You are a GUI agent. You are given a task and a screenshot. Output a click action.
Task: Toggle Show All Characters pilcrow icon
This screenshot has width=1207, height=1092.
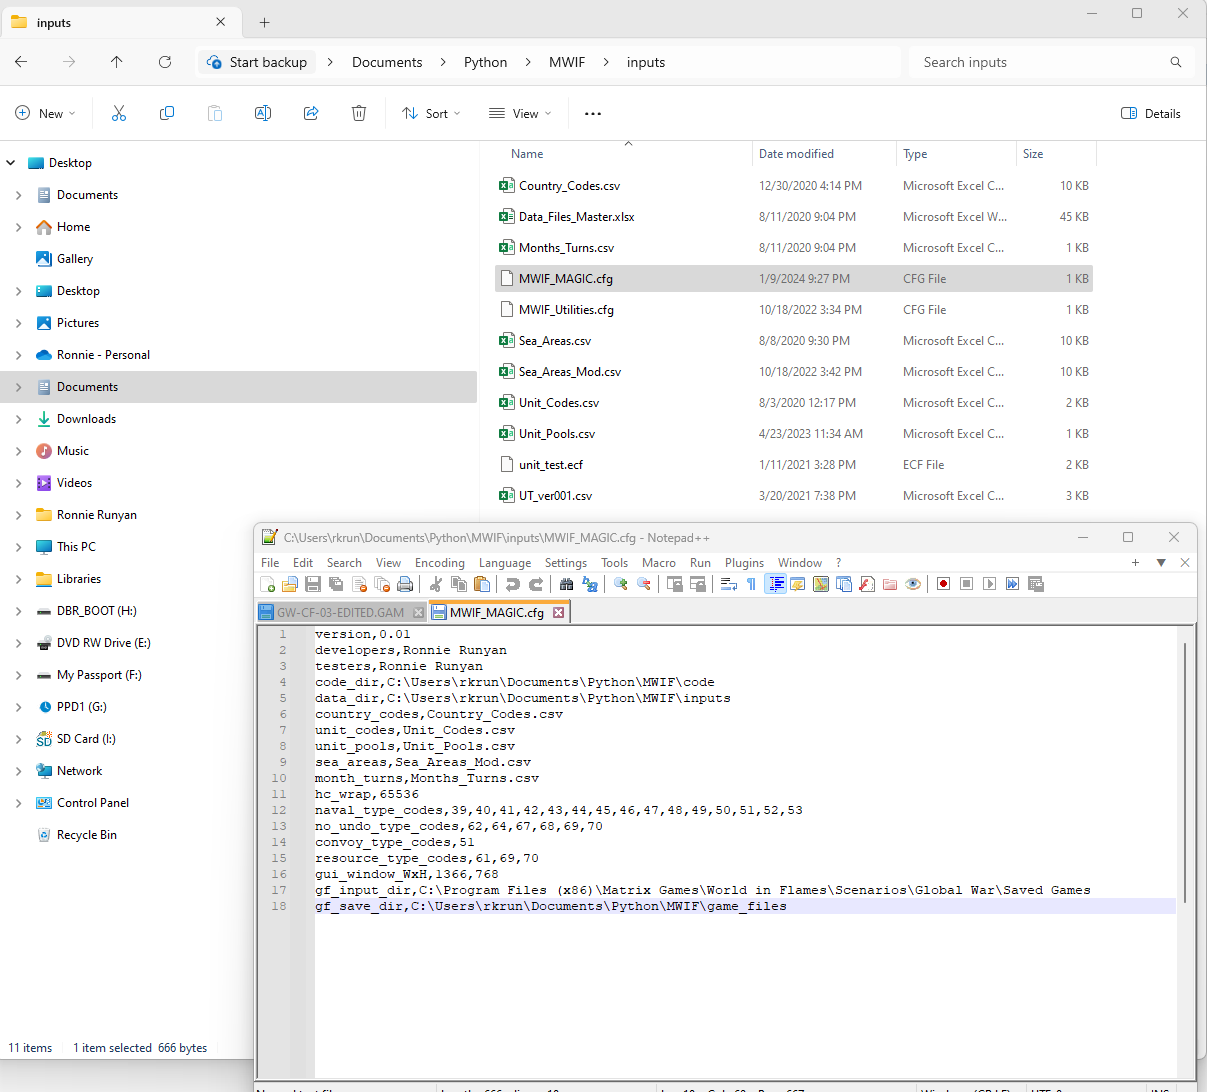[751, 584]
